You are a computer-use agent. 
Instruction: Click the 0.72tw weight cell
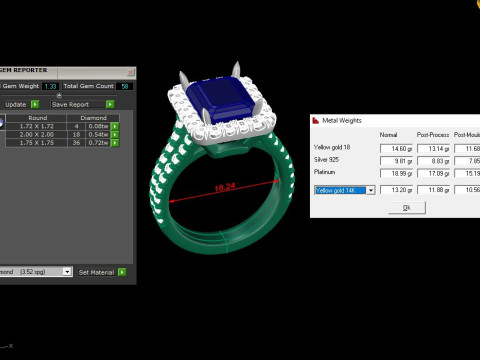click(98, 143)
